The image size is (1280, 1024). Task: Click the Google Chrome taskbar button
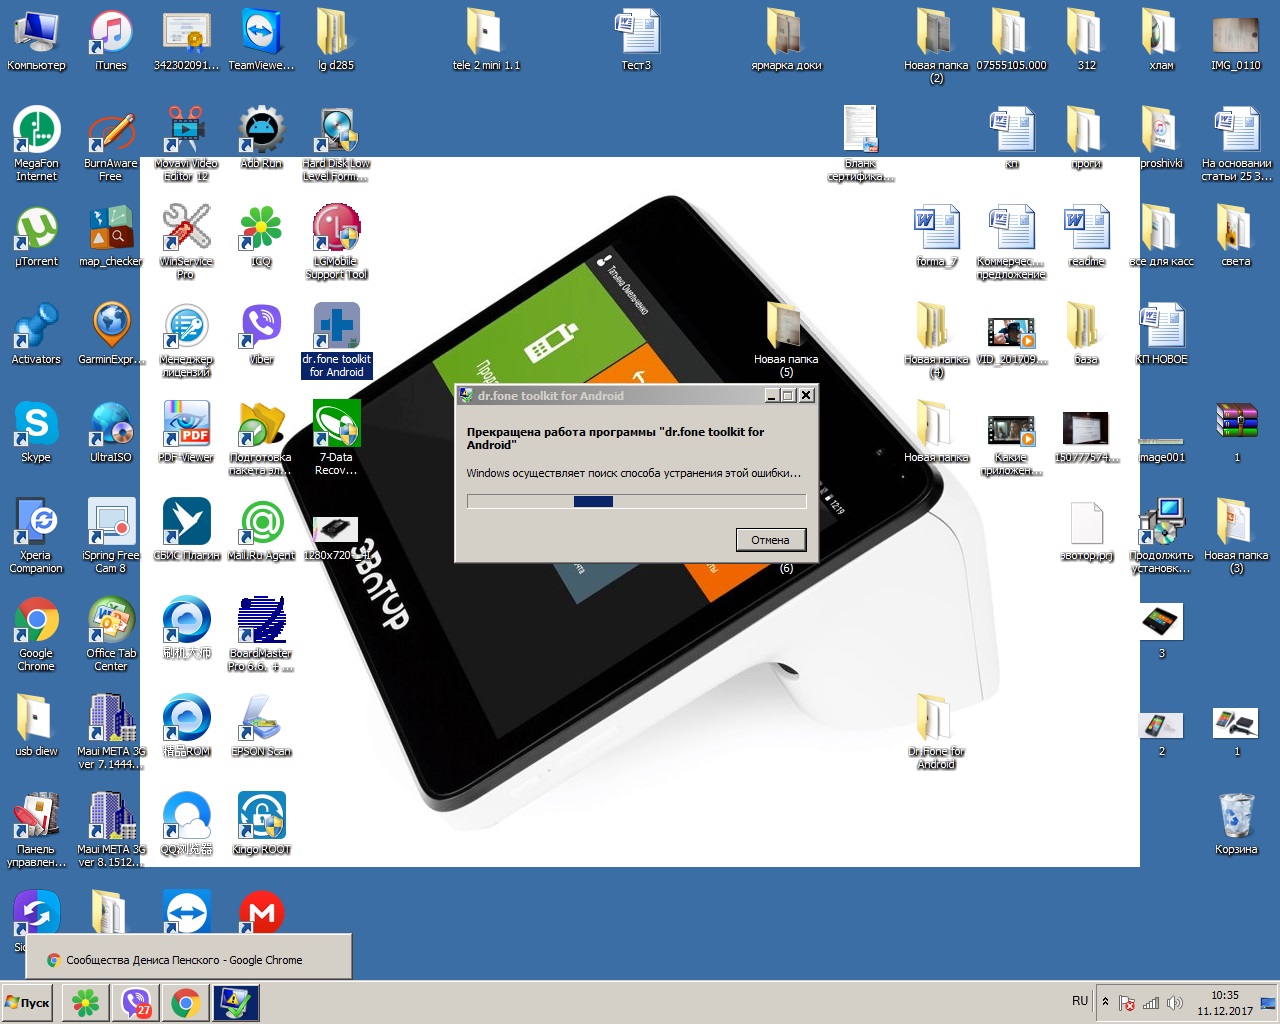pyautogui.click(x=185, y=1003)
